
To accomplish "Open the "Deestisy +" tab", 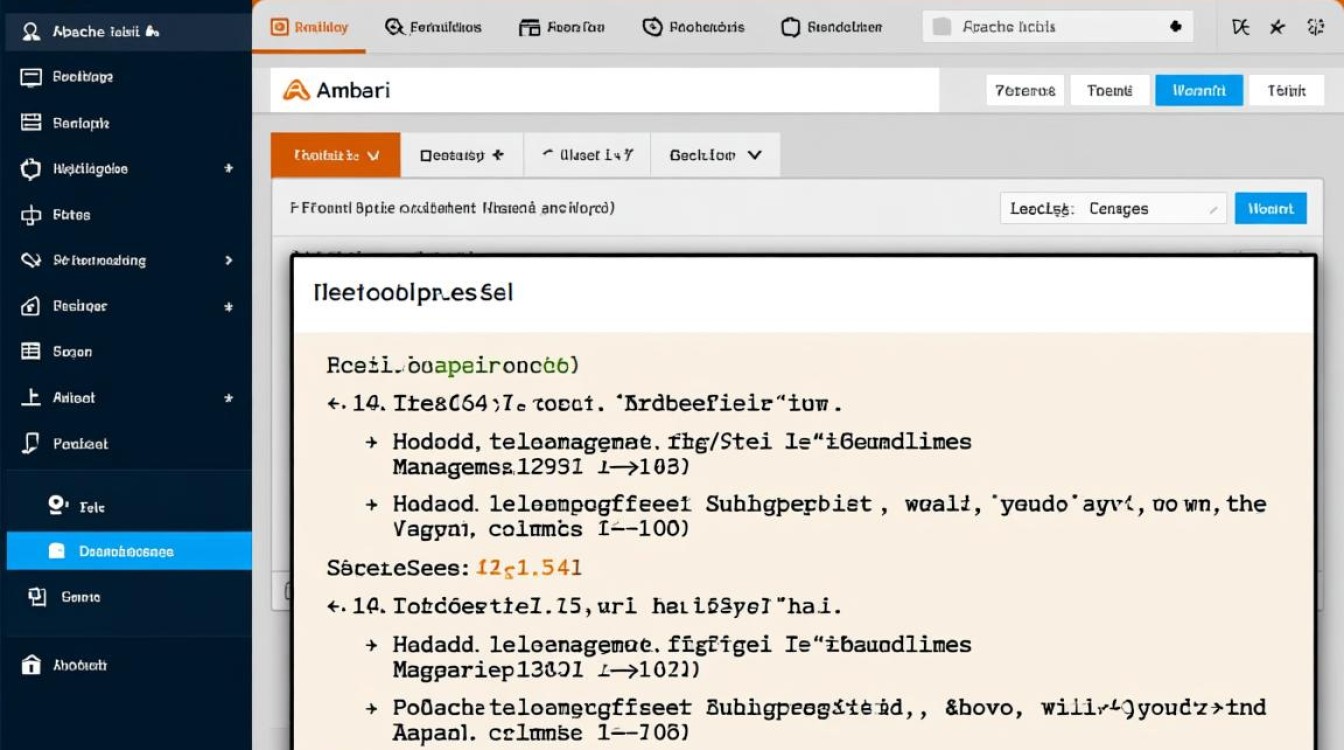I will coord(462,155).
